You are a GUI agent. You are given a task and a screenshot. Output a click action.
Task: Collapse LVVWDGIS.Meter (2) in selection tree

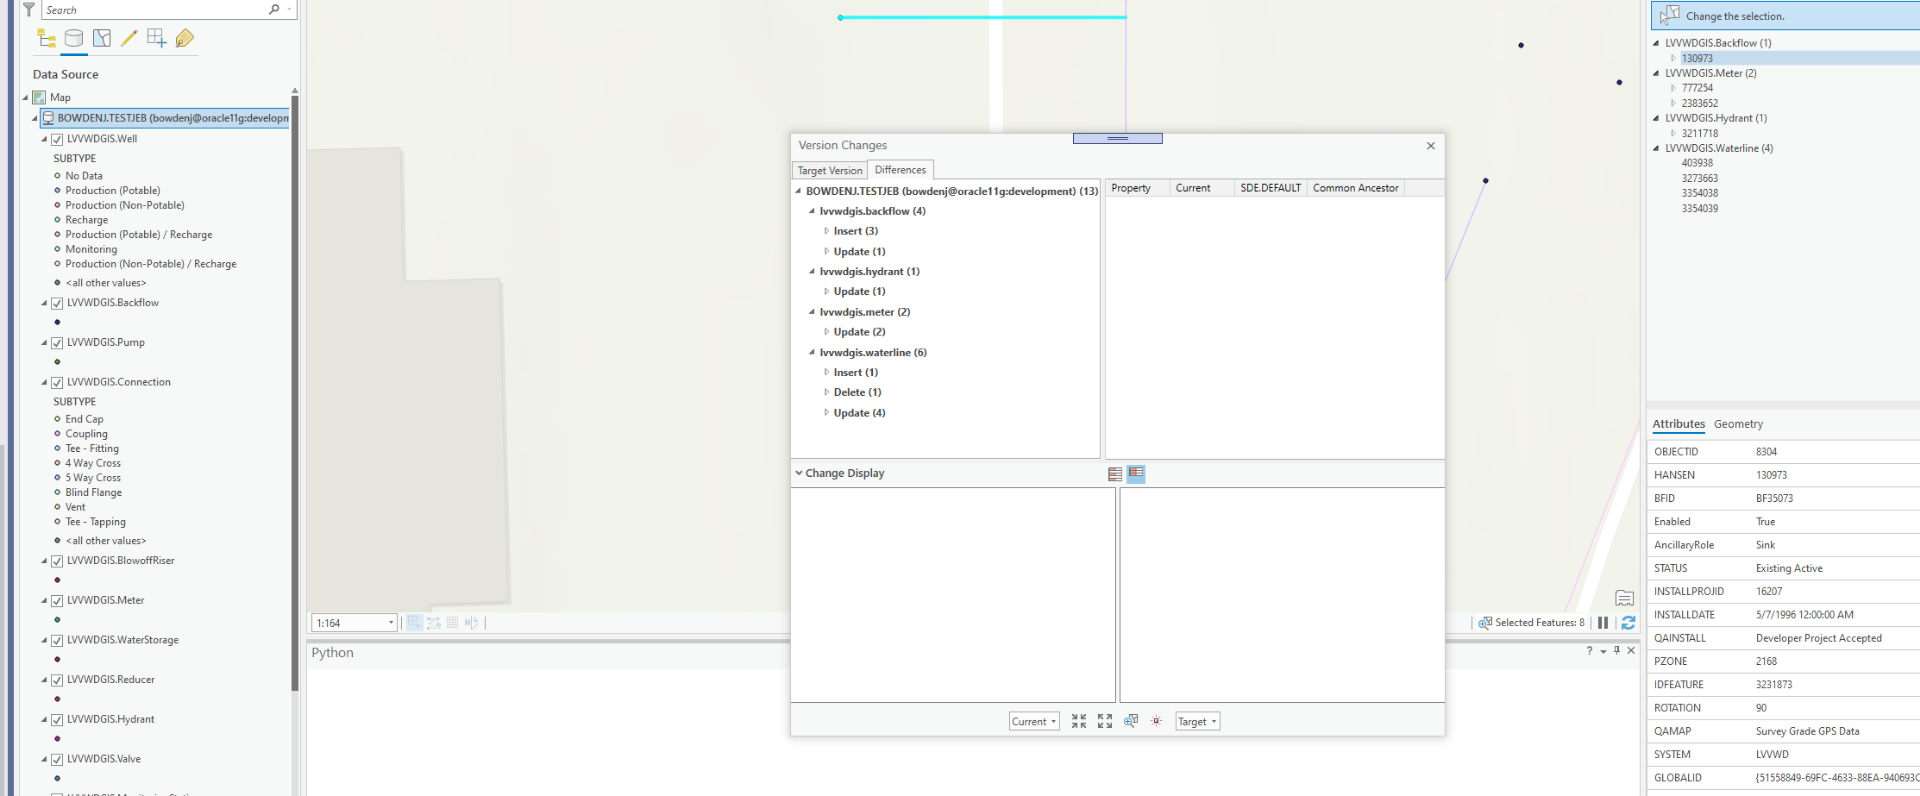point(1657,73)
